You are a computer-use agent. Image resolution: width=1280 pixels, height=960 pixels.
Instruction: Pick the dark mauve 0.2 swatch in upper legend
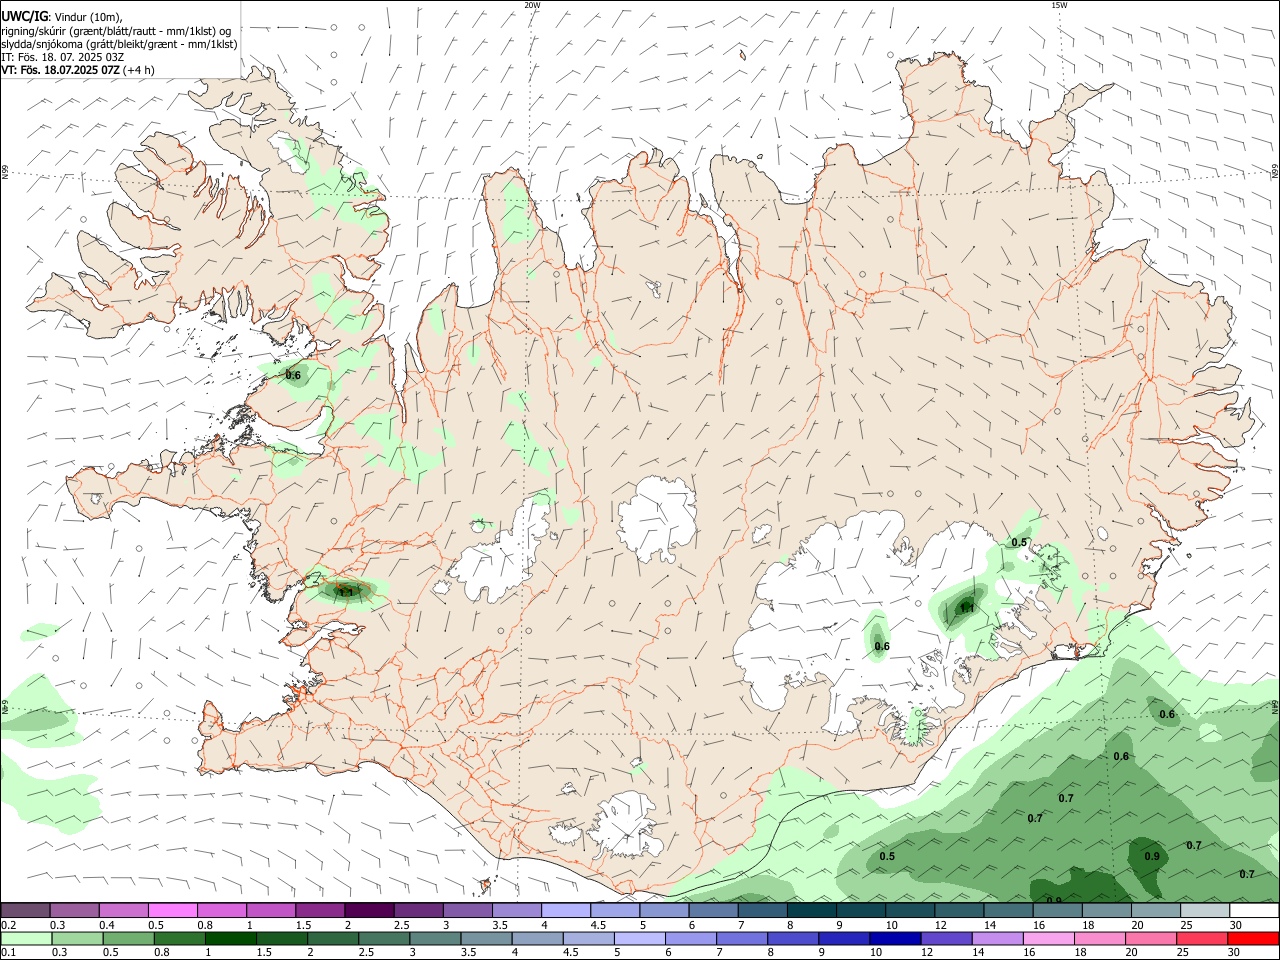(x=25, y=910)
